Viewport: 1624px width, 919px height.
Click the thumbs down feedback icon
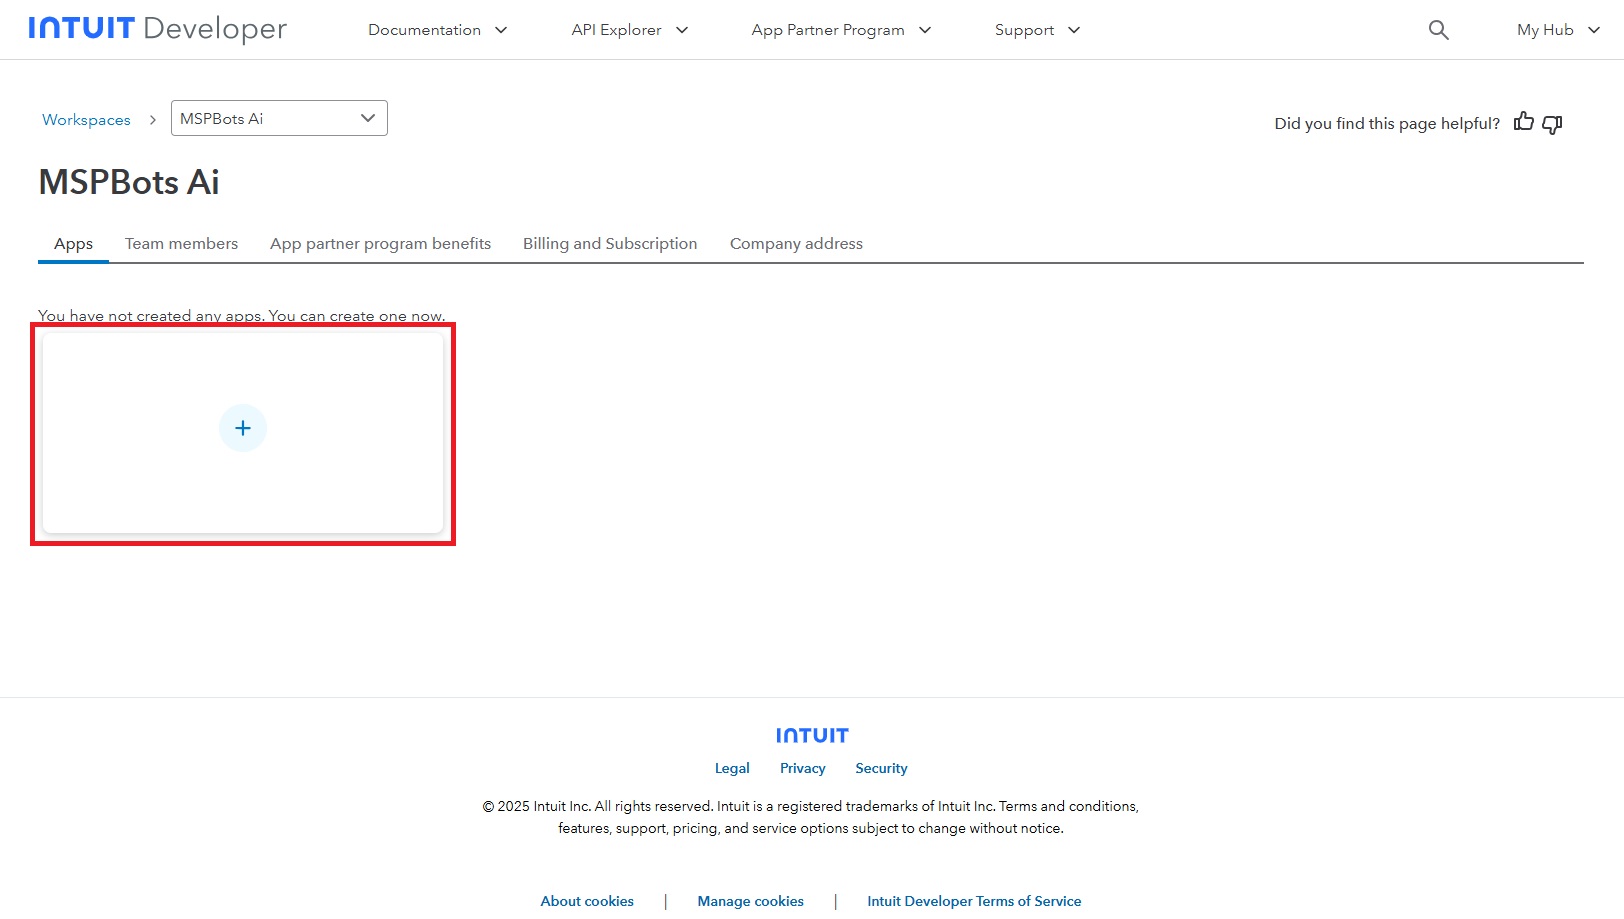point(1552,124)
